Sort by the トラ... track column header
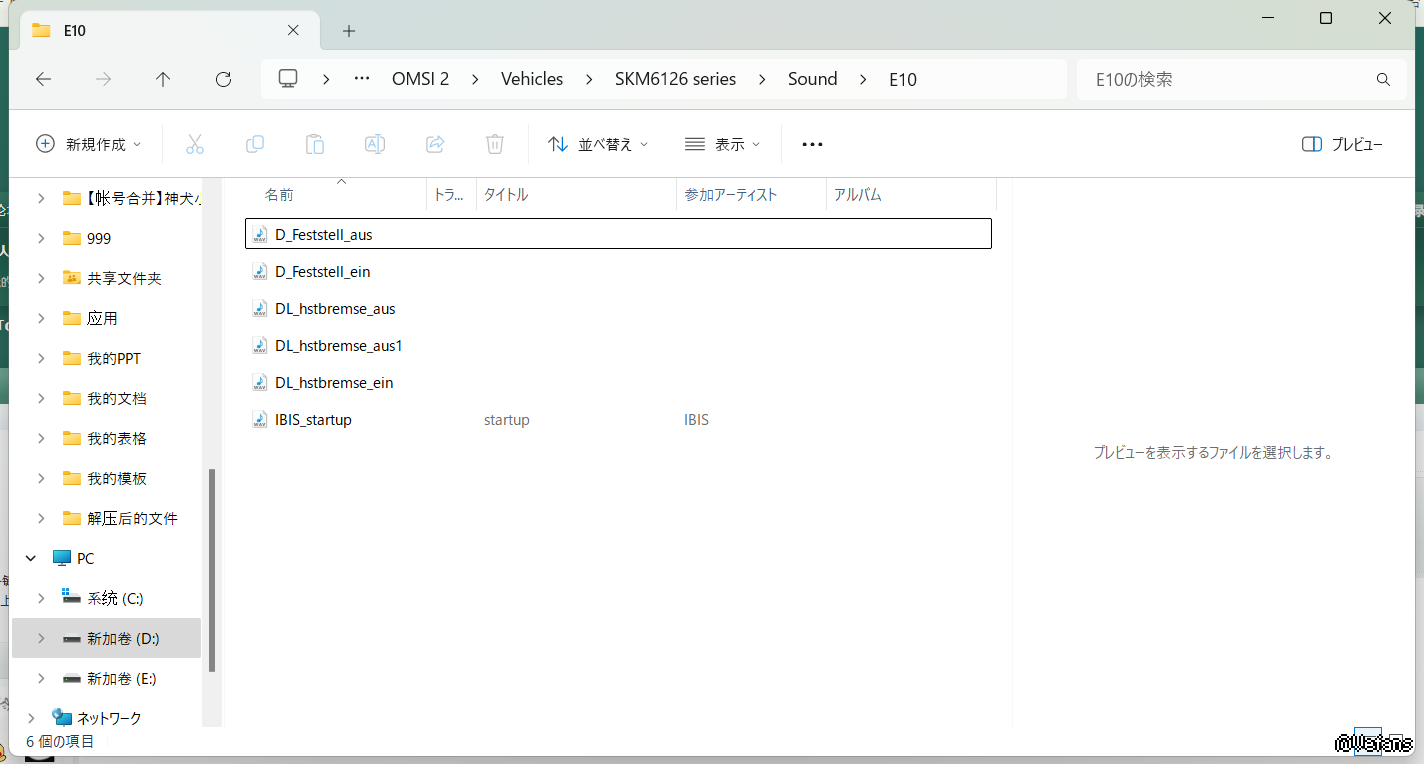1424x764 pixels. (451, 195)
